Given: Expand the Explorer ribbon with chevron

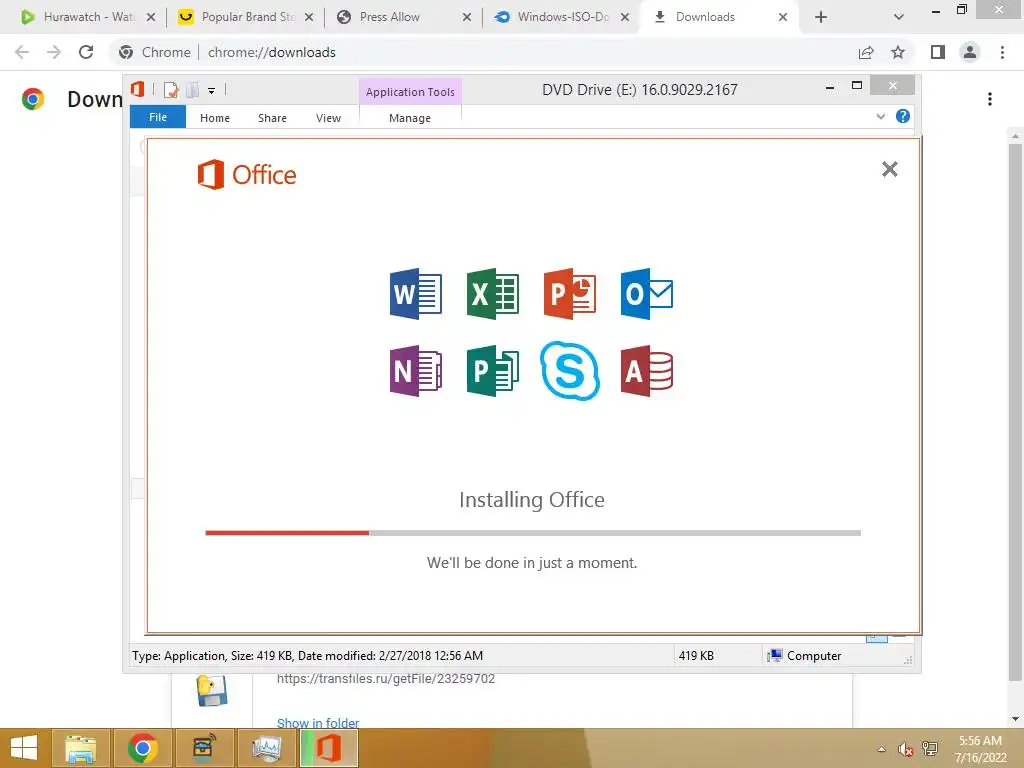Looking at the screenshot, I should 880,116.
